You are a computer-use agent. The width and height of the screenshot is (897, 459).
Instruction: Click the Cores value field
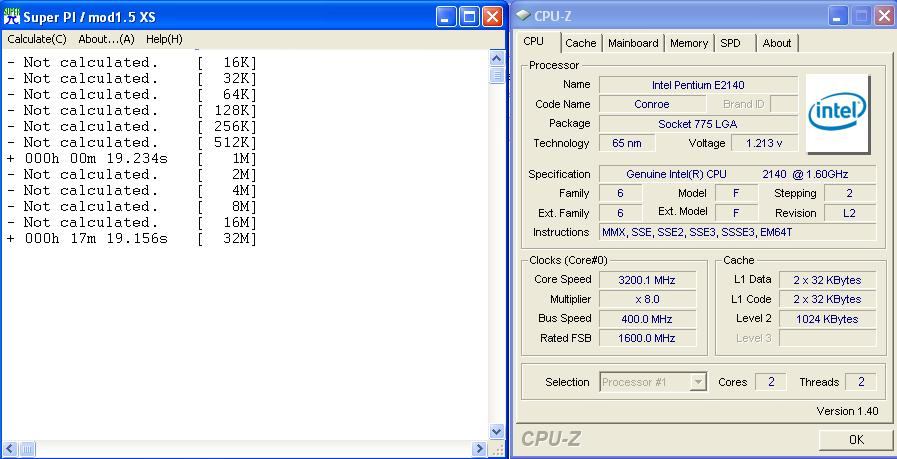pyautogui.click(x=771, y=382)
